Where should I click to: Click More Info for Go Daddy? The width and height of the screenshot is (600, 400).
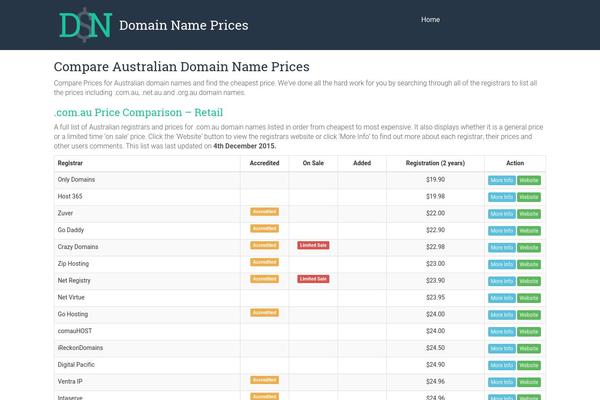click(502, 231)
